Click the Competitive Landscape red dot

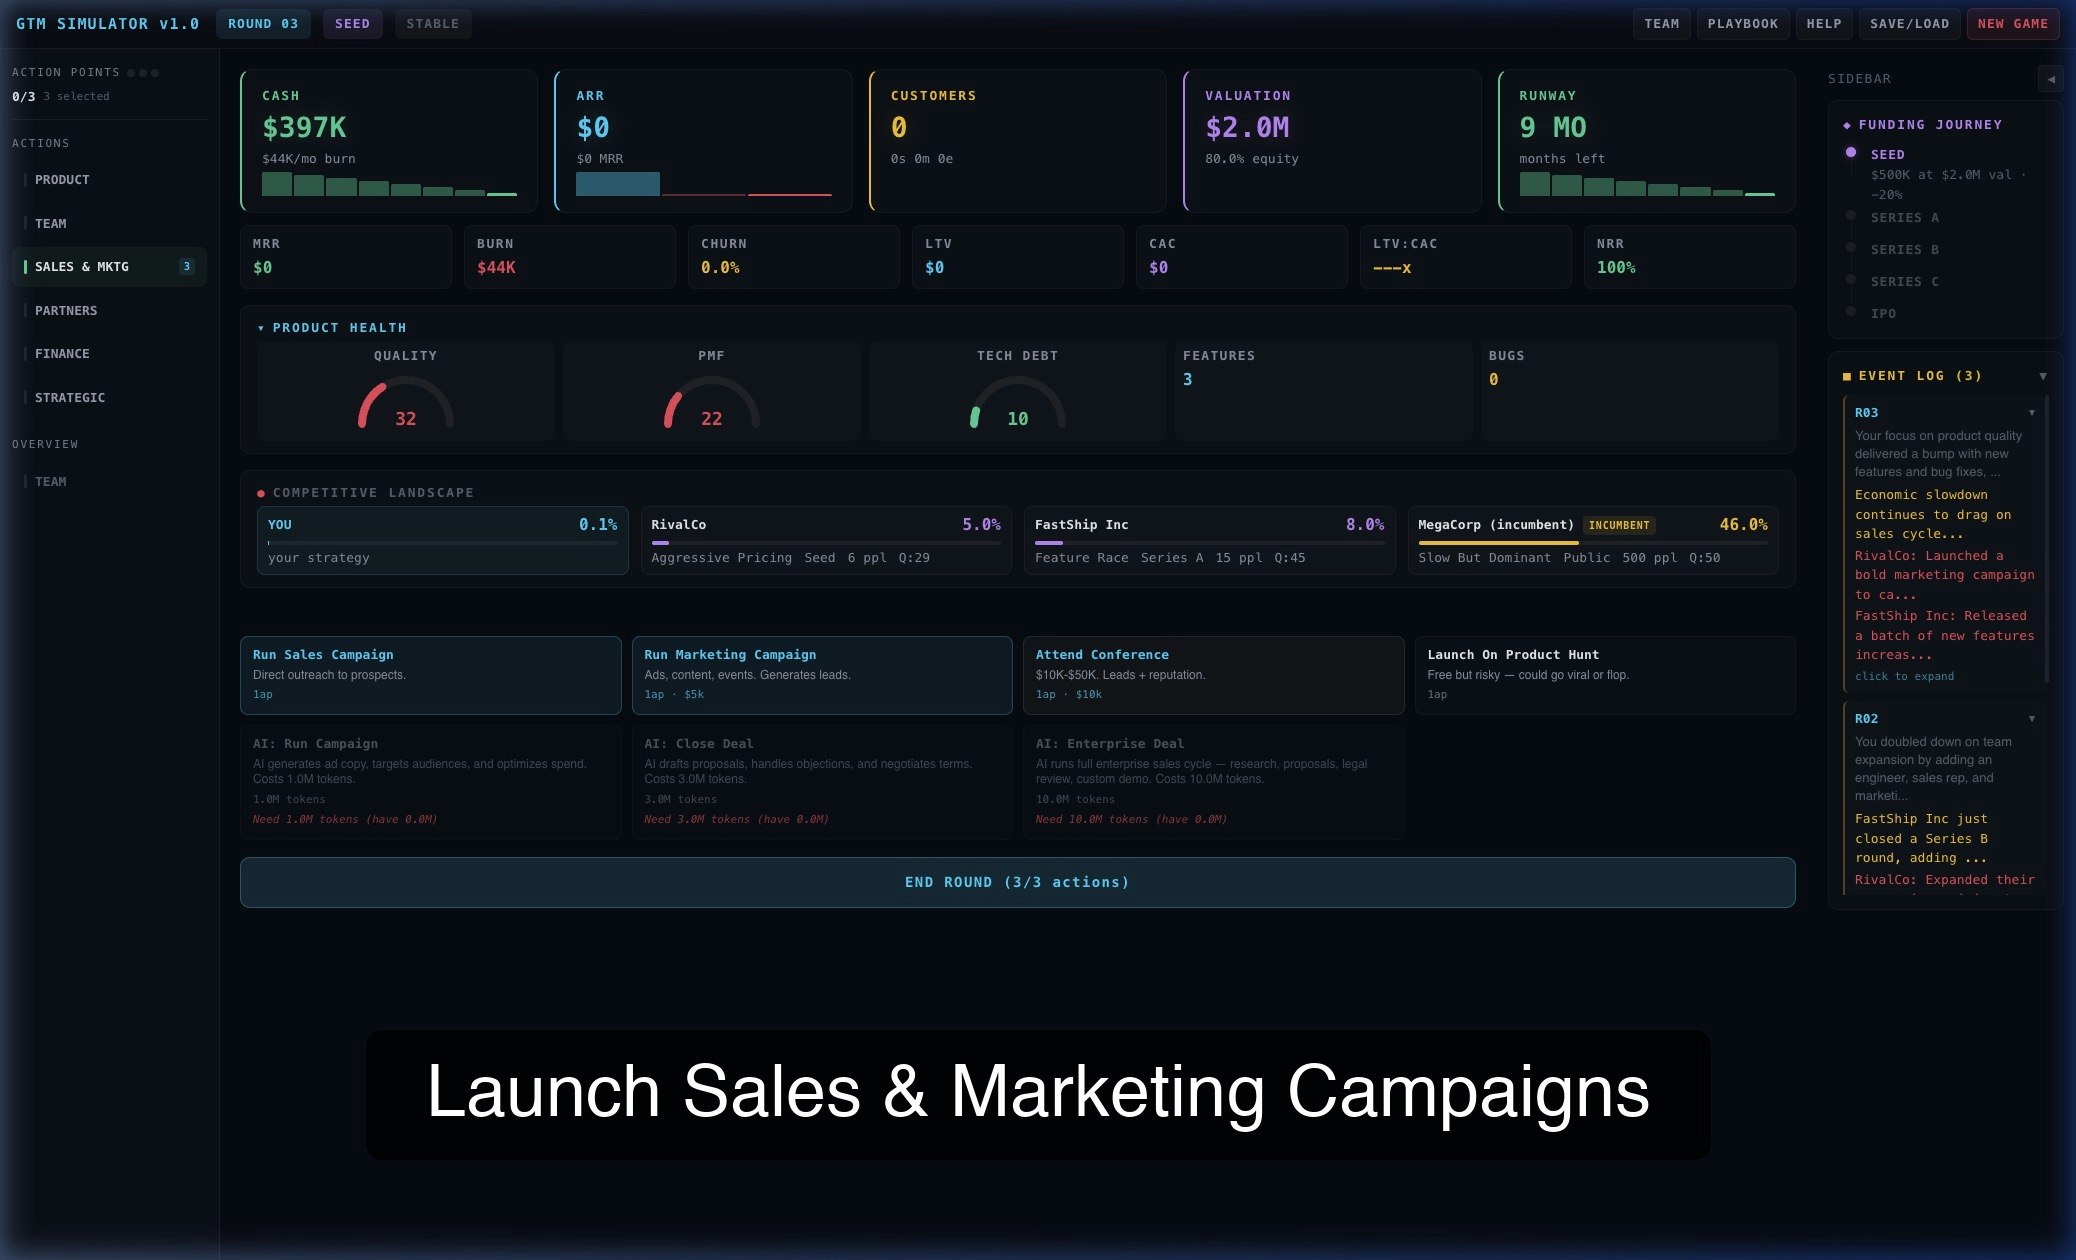pyautogui.click(x=261, y=493)
